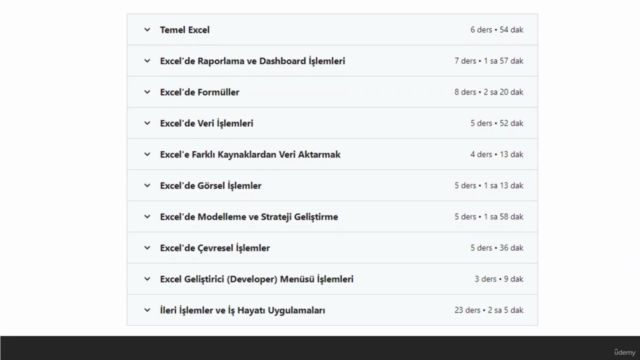Expand Excel'de Raporlama ve Dashboard İşlemleri chevron

(x=147, y=61)
